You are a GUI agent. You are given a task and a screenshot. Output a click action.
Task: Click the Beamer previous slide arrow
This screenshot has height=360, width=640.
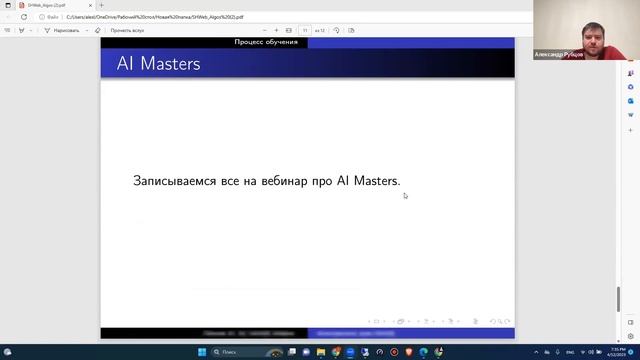[369, 322]
